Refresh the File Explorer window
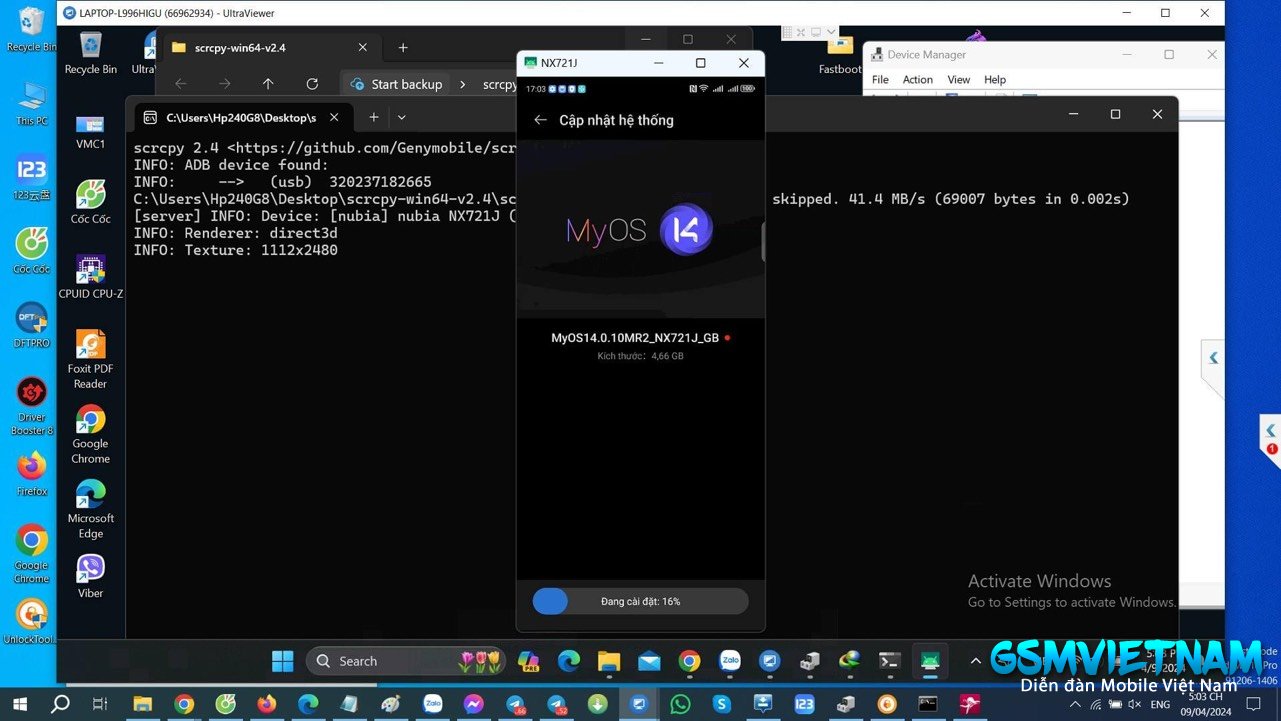 coord(312,84)
